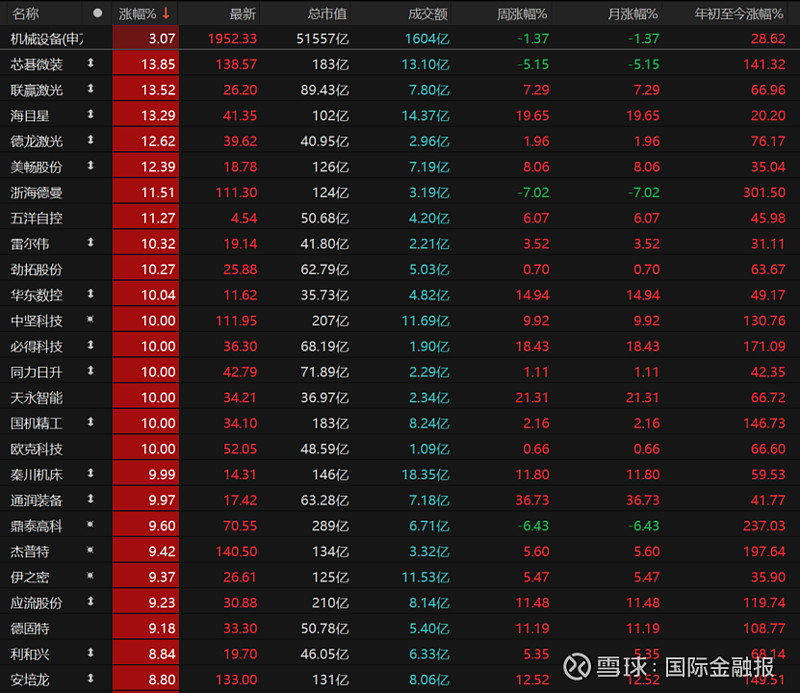
Task: Select the stock 通润装备
Action: [x=37, y=501]
